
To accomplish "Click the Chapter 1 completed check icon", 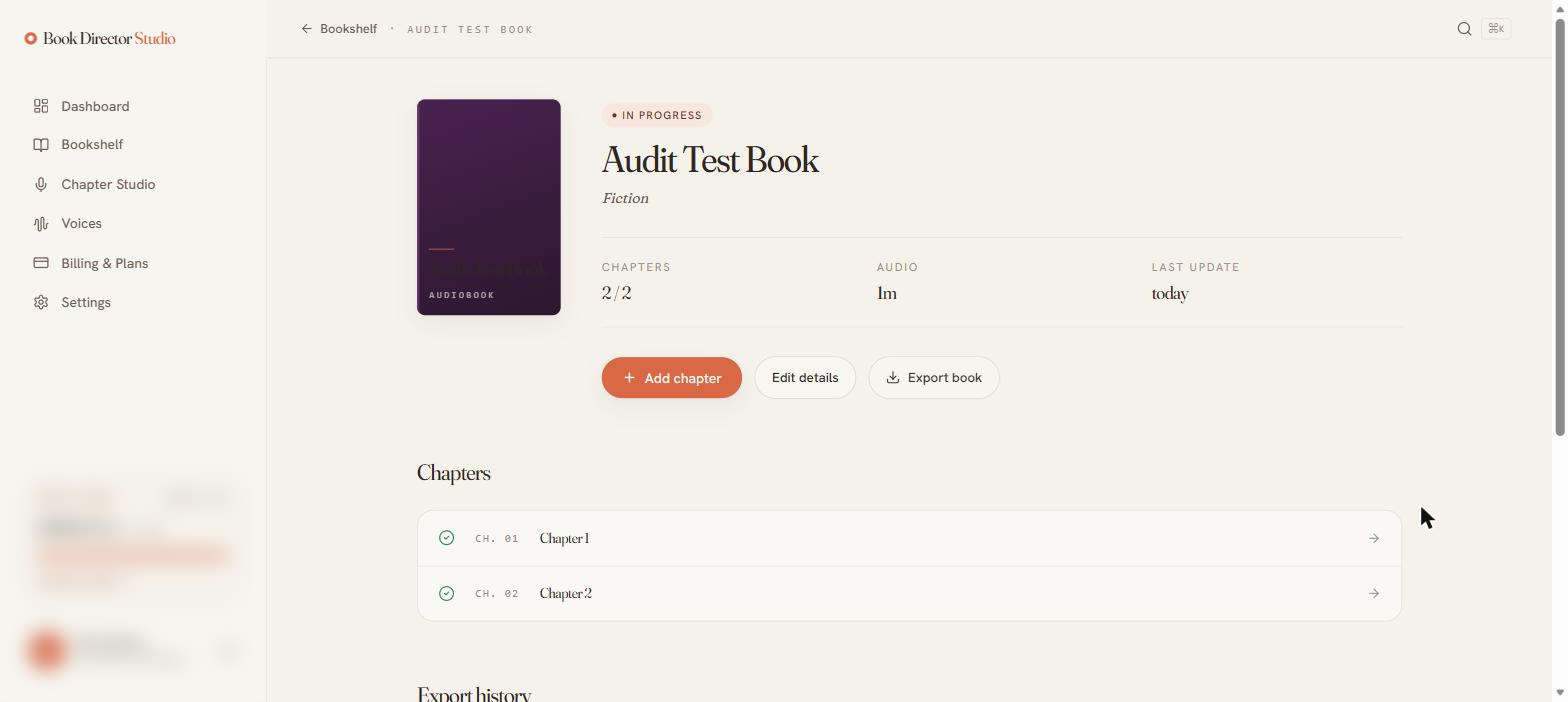I will point(447,538).
